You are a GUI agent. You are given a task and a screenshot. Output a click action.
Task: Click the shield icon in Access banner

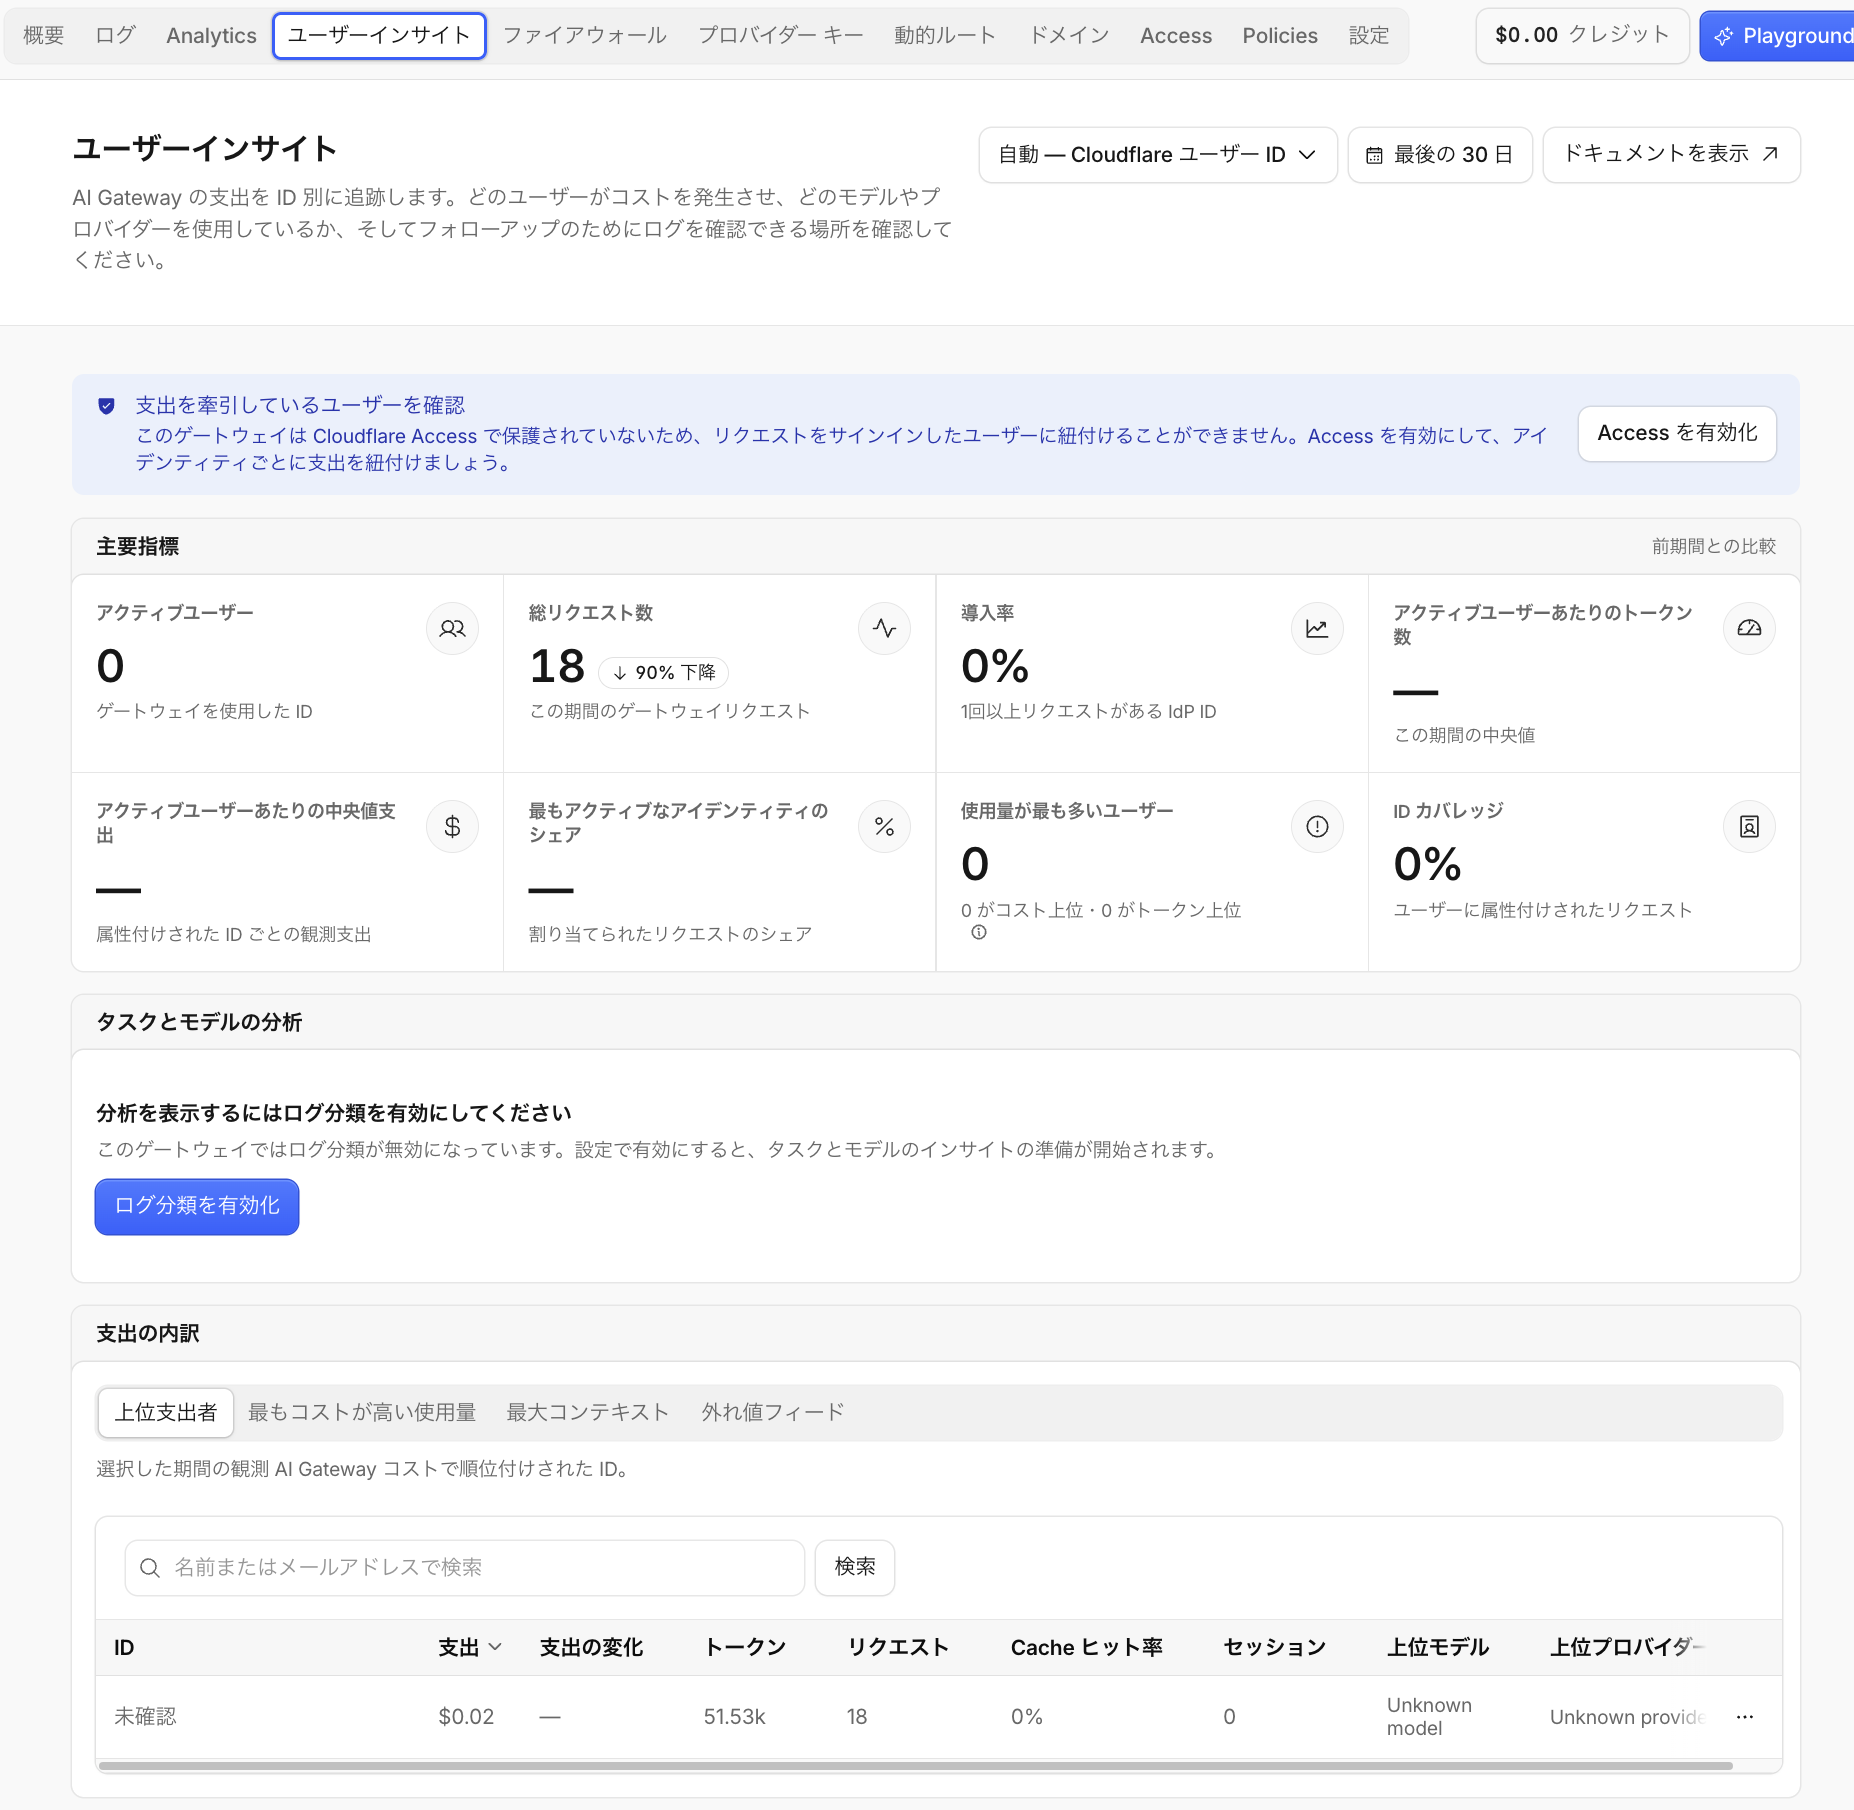(106, 406)
